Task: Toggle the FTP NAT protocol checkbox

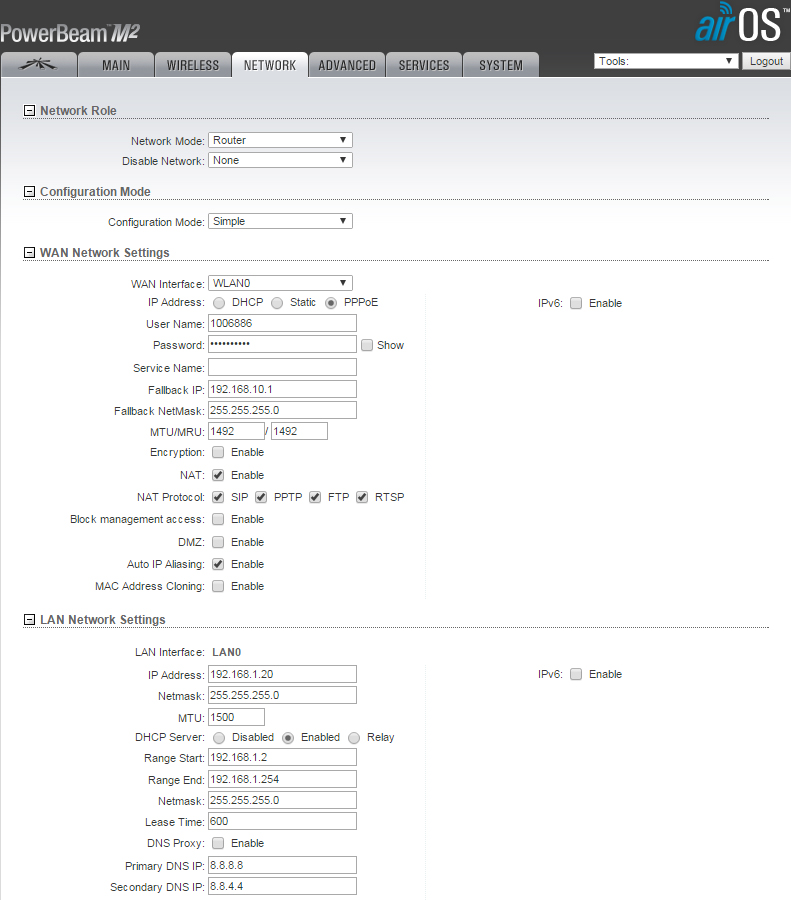Action: pyautogui.click(x=315, y=497)
